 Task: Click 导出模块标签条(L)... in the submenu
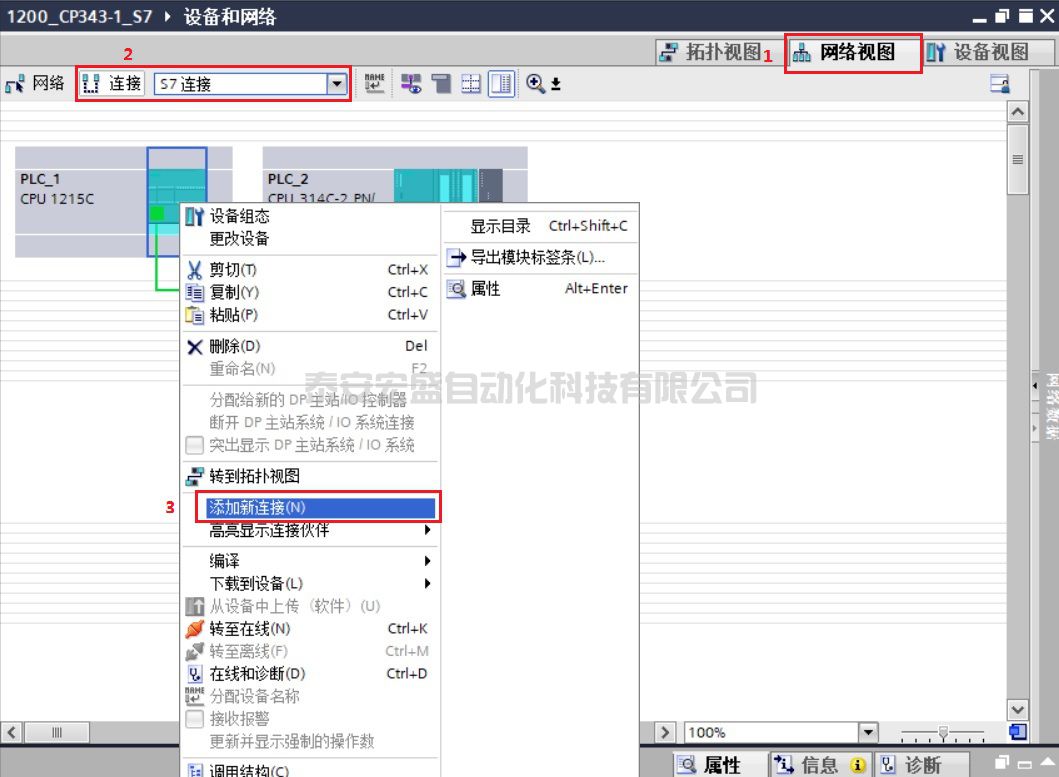pos(537,258)
